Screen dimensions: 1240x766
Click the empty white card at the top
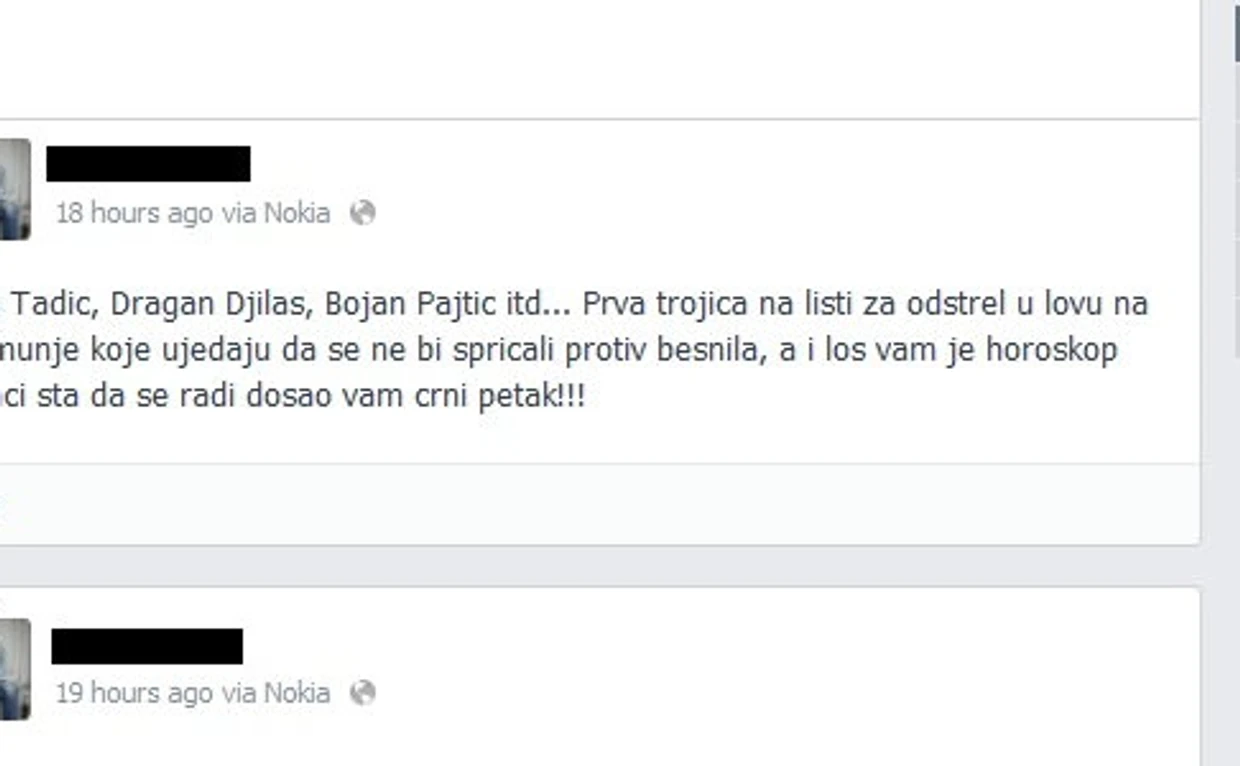[599, 58]
